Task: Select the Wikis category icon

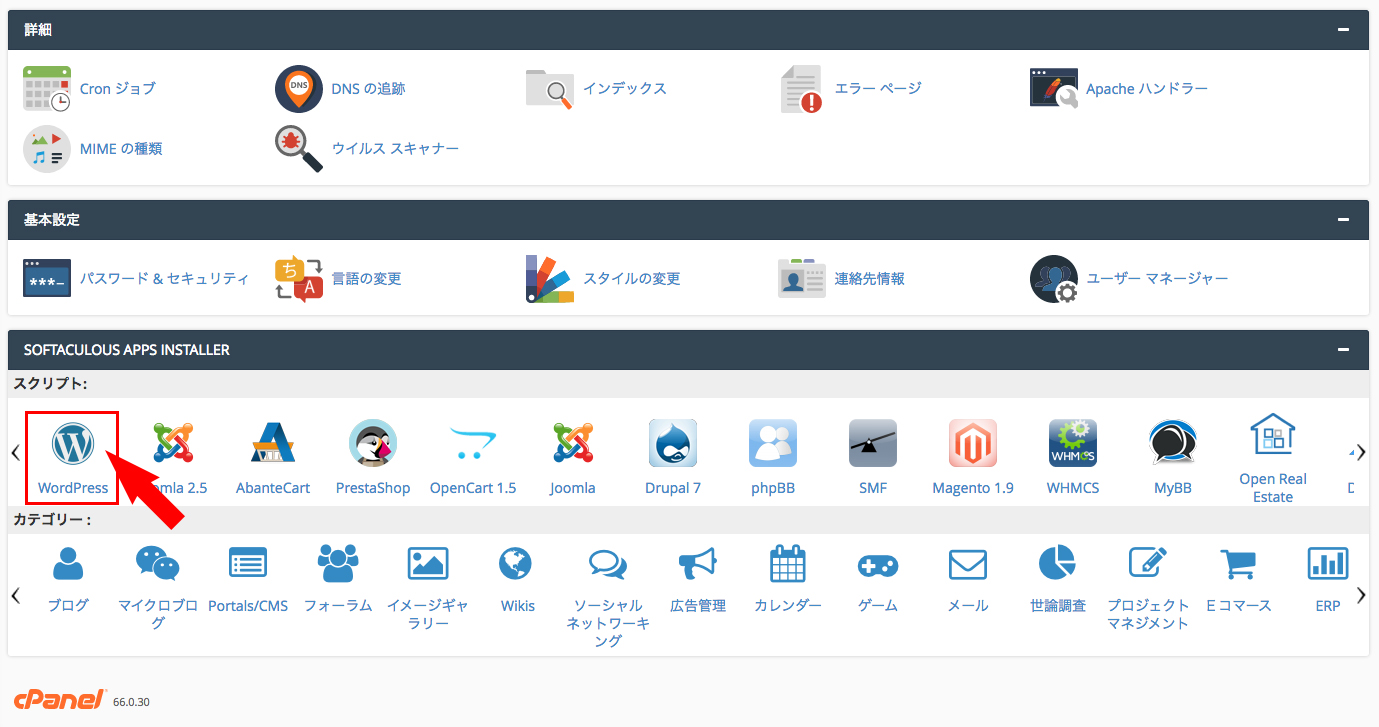Action: (x=517, y=562)
